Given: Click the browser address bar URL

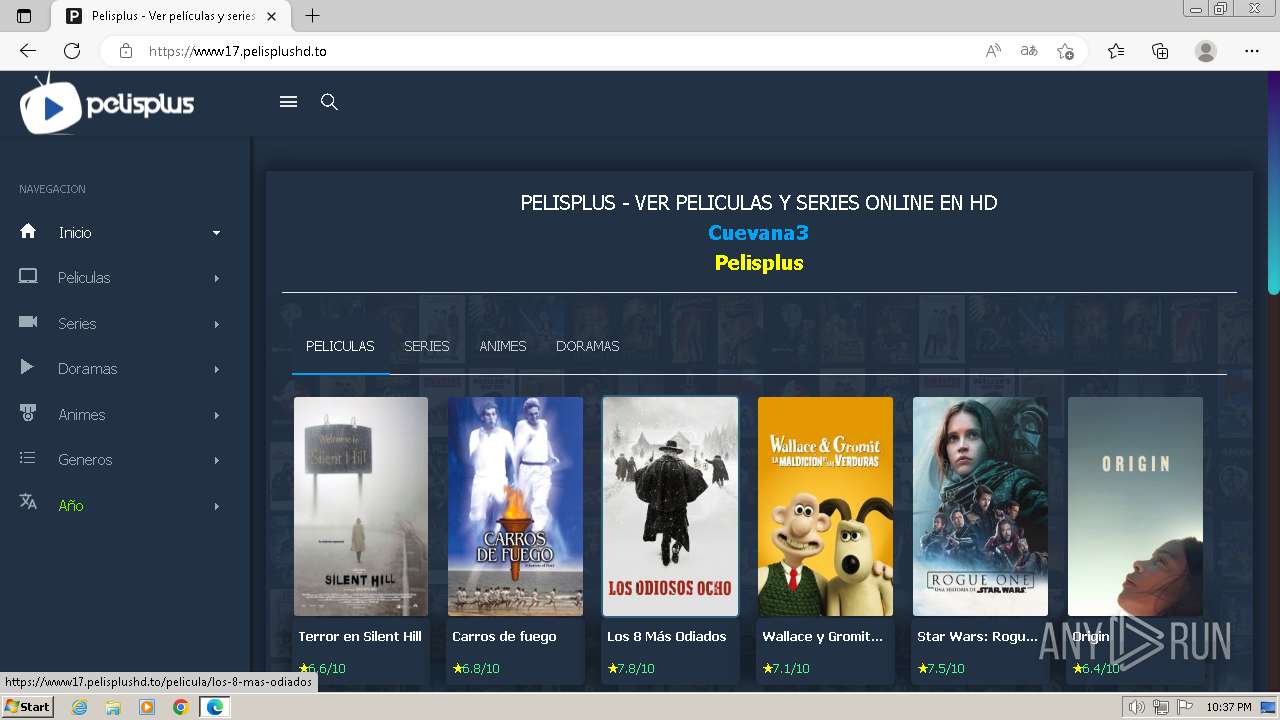Looking at the screenshot, I should pos(238,51).
